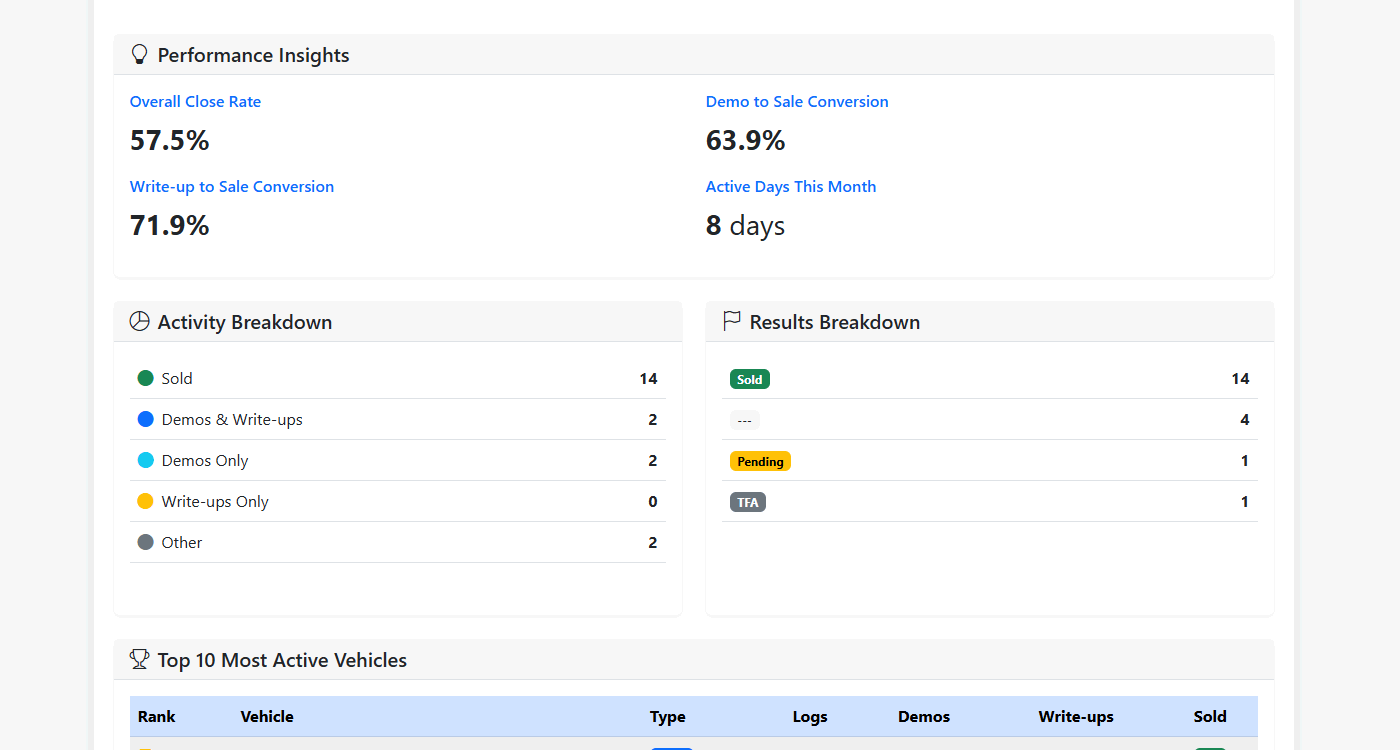This screenshot has width=1400, height=750.
Task: Click the blank --- result badge
Action: 744,420
